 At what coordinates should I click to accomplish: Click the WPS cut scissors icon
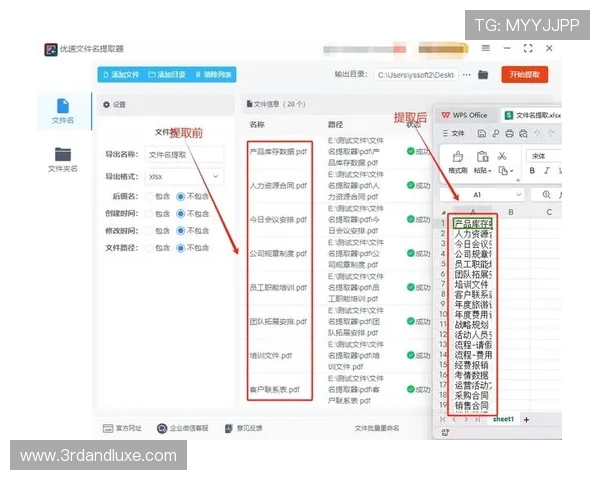(x=502, y=156)
